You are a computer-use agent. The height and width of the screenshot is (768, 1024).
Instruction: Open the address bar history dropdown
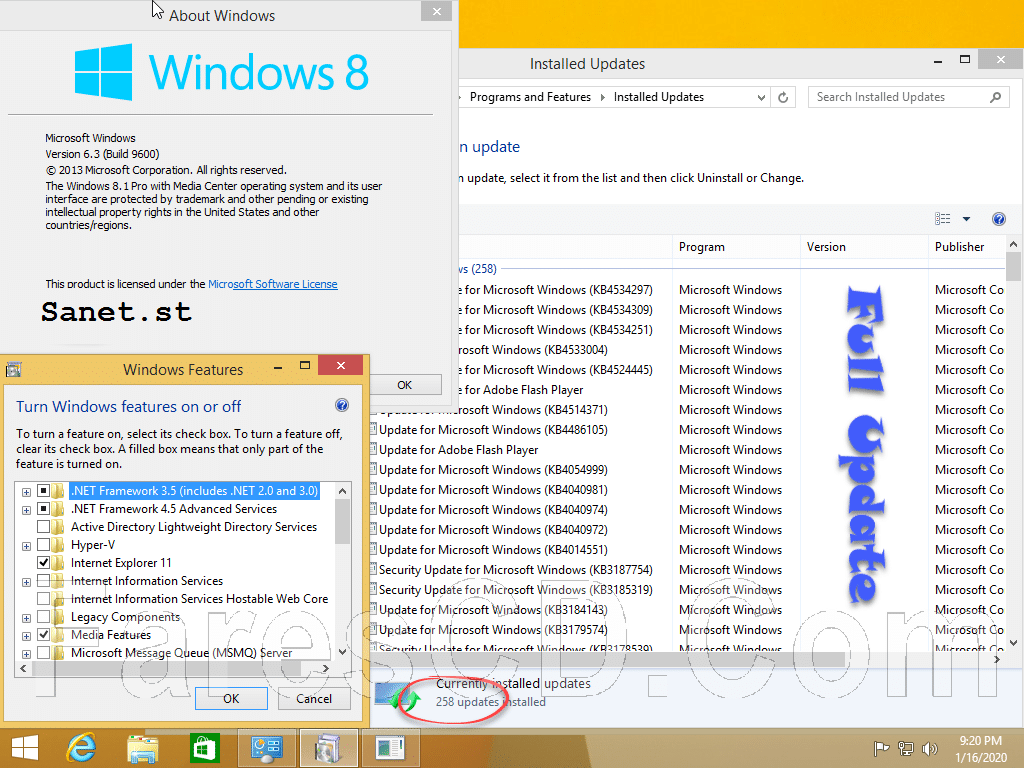tap(761, 97)
